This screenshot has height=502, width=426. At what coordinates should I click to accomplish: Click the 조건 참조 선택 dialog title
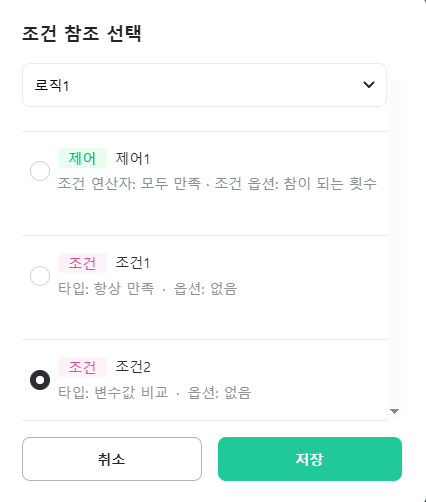(x=82, y=33)
